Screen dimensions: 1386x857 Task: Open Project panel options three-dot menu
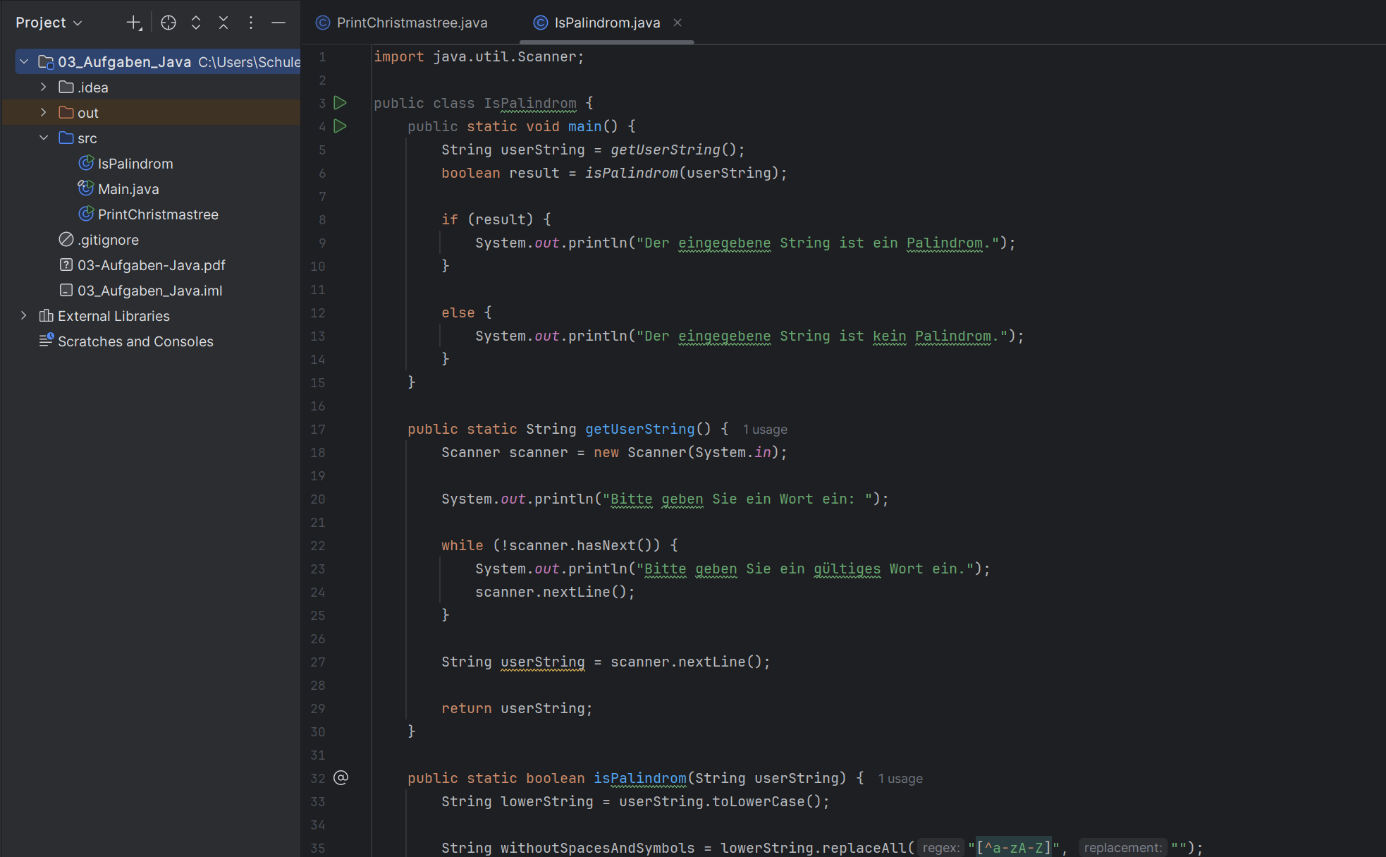tap(251, 23)
